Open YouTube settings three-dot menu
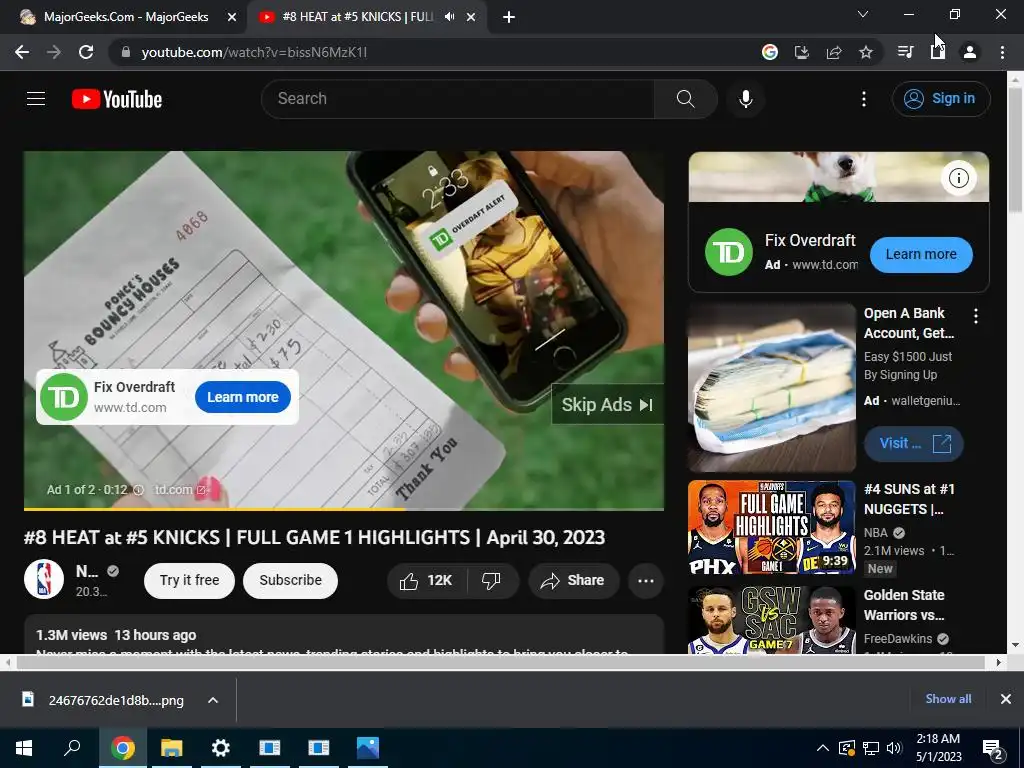 point(863,99)
